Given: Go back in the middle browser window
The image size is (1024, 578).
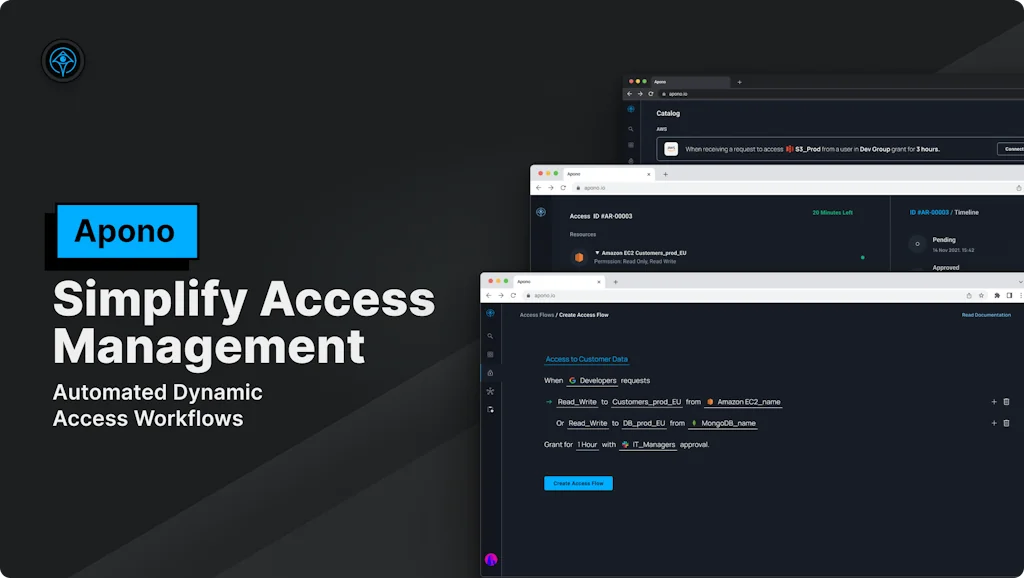Looking at the screenshot, I should point(539,187).
